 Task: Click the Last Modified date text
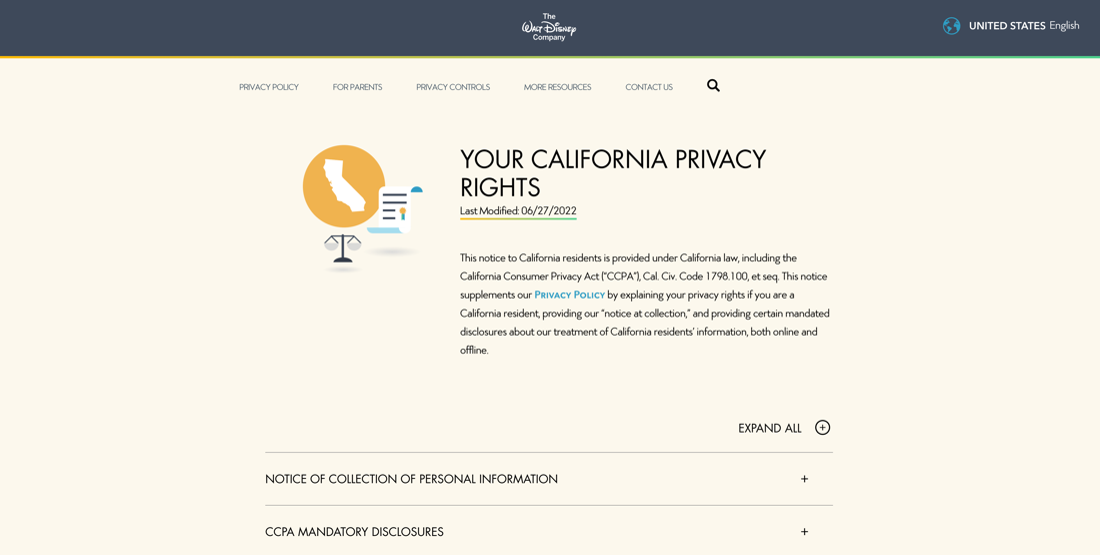pos(518,211)
